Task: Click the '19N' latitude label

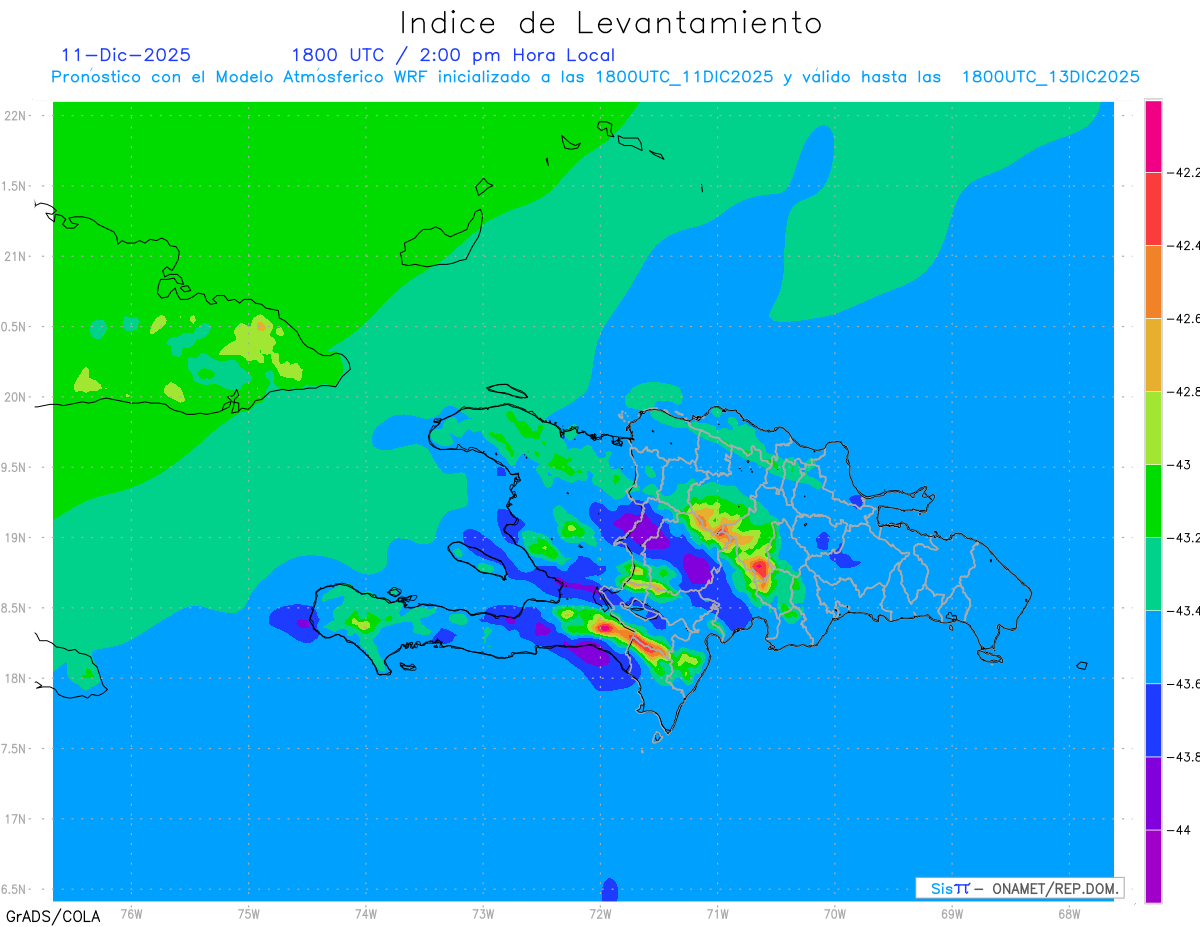Action: click(x=17, y=537)
